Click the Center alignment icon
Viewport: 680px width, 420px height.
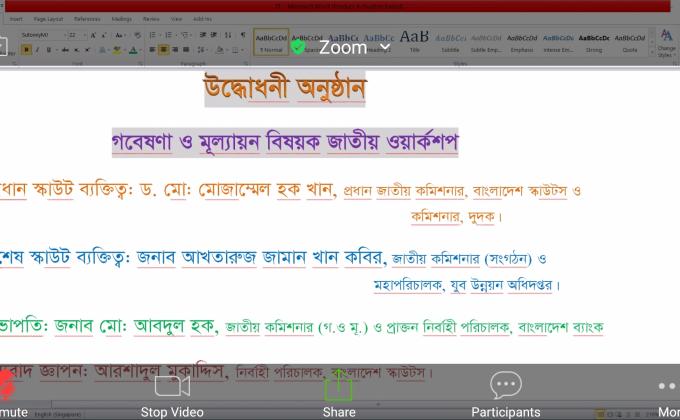[164, 49]
